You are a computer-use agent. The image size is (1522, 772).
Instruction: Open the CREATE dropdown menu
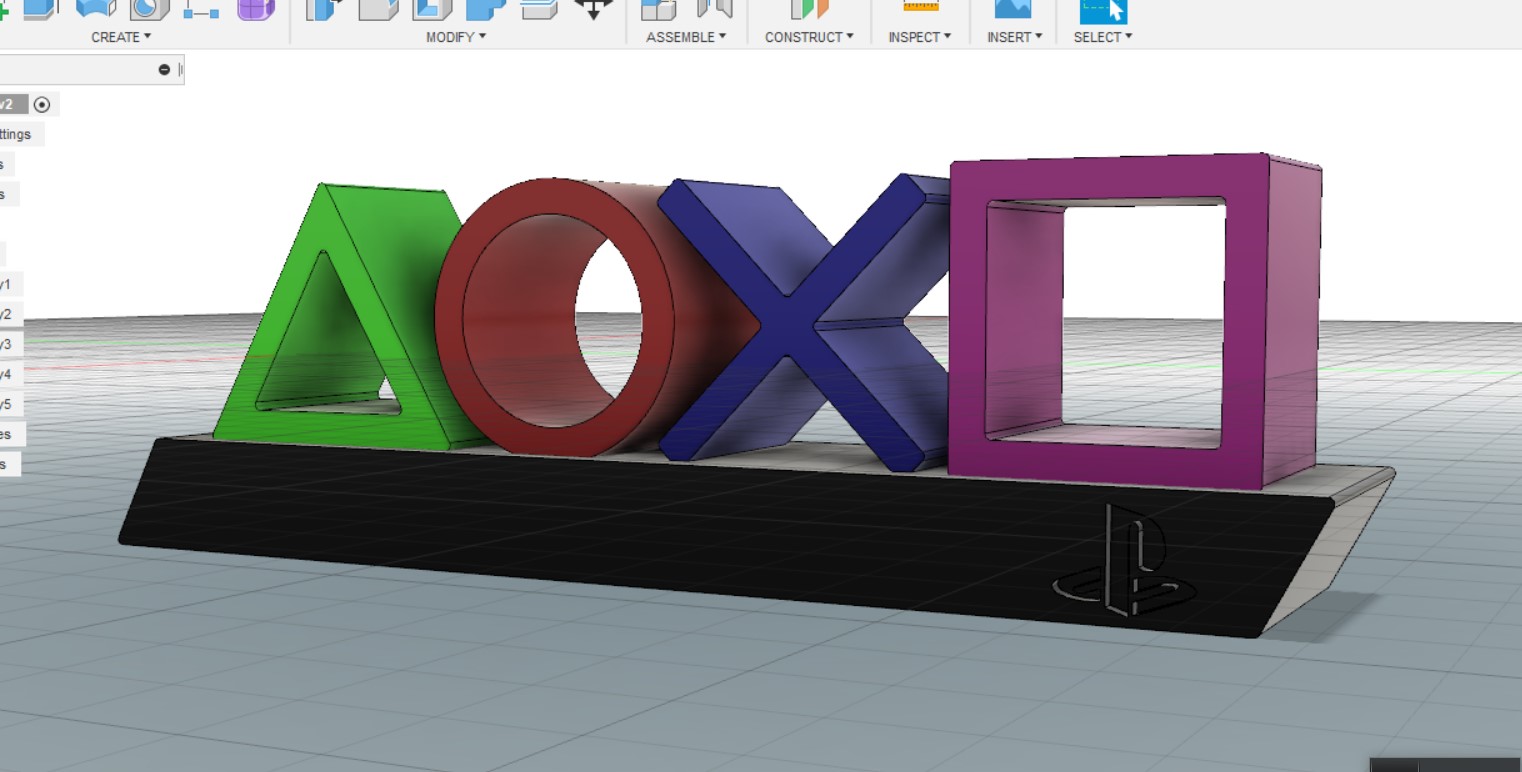pyautogui.click(x=121, y=37)
